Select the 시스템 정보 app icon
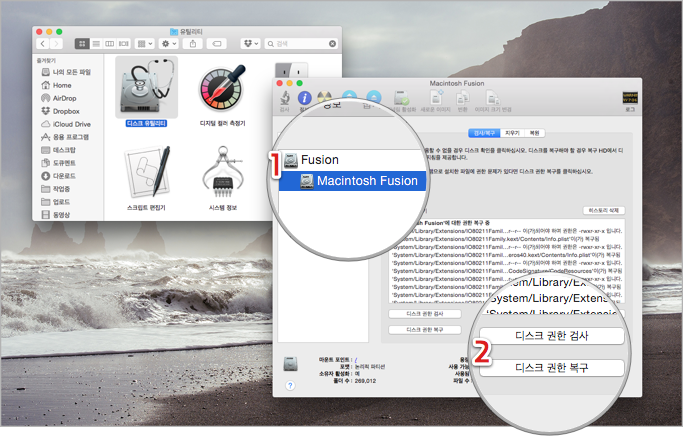This screenshot has height=436, width=683. pyautogui.click(x=223, y=173)
